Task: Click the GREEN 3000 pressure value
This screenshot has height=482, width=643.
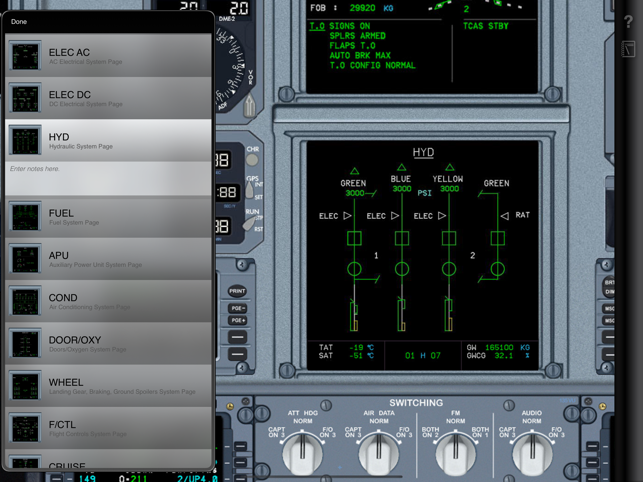Action: point(355,193)
